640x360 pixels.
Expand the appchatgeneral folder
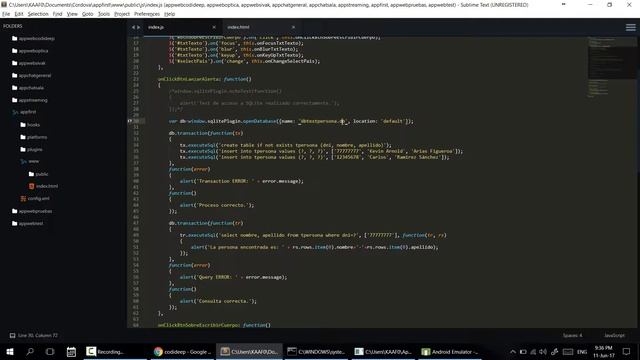point(31,76)
